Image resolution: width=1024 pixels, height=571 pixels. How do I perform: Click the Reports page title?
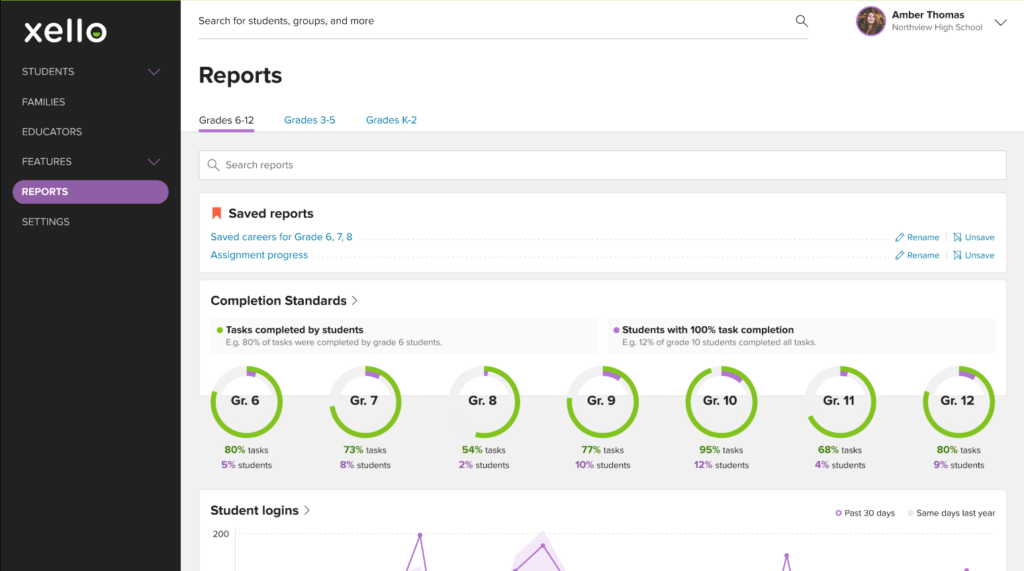240,76
